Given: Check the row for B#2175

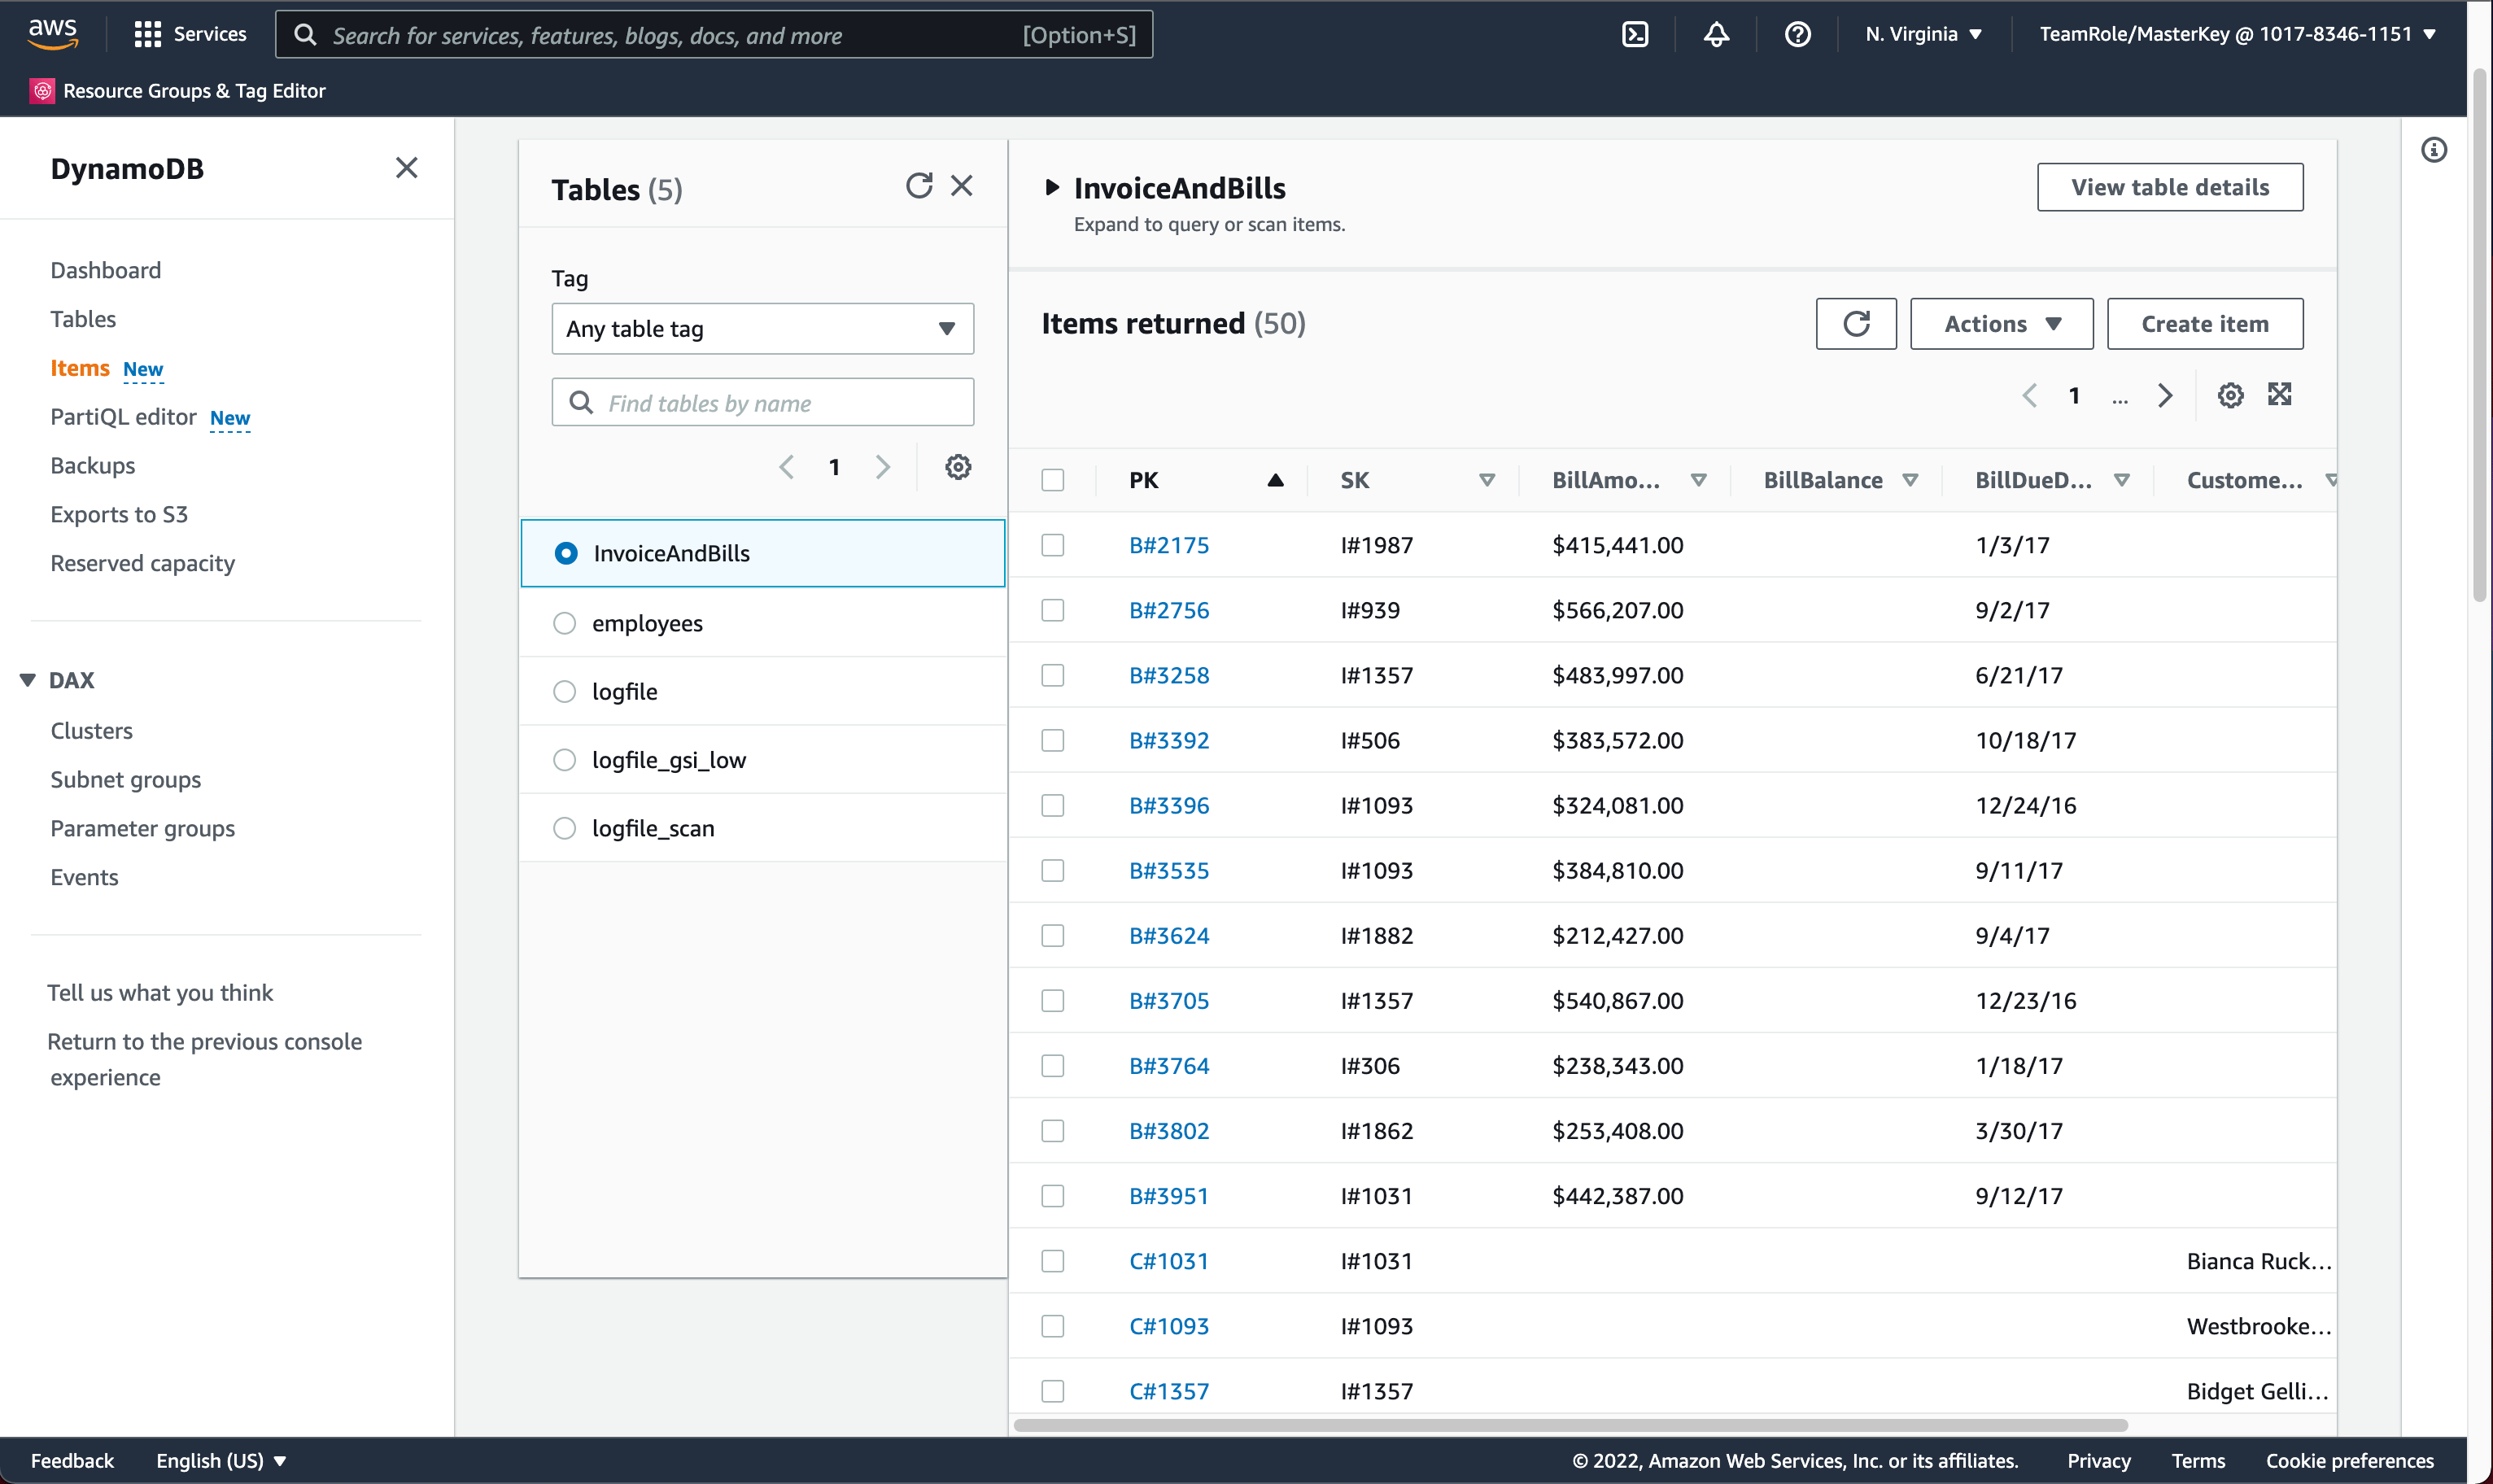Looking at the screenshot, I should 1052,545.
